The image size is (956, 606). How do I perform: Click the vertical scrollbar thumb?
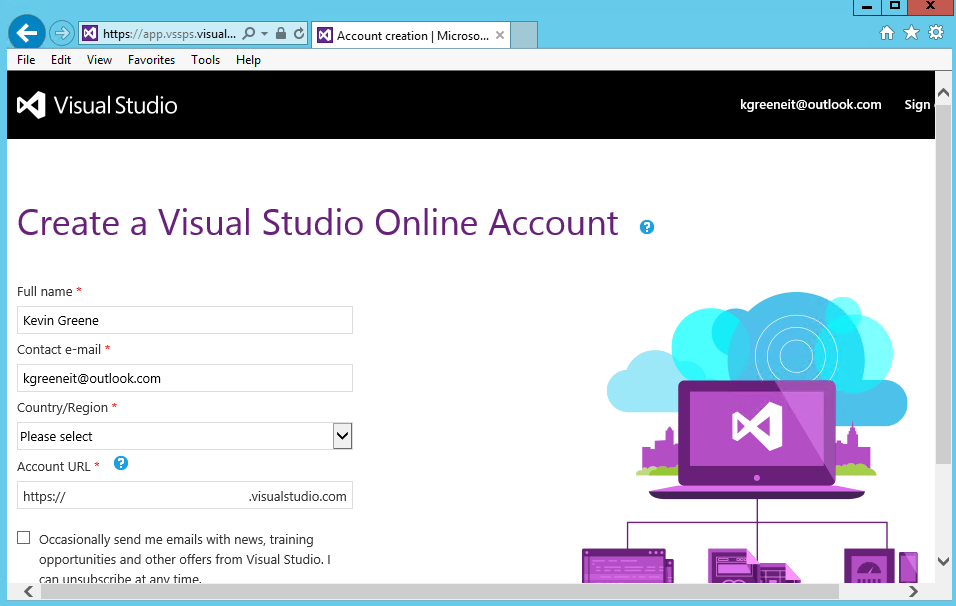click(943, 283)
